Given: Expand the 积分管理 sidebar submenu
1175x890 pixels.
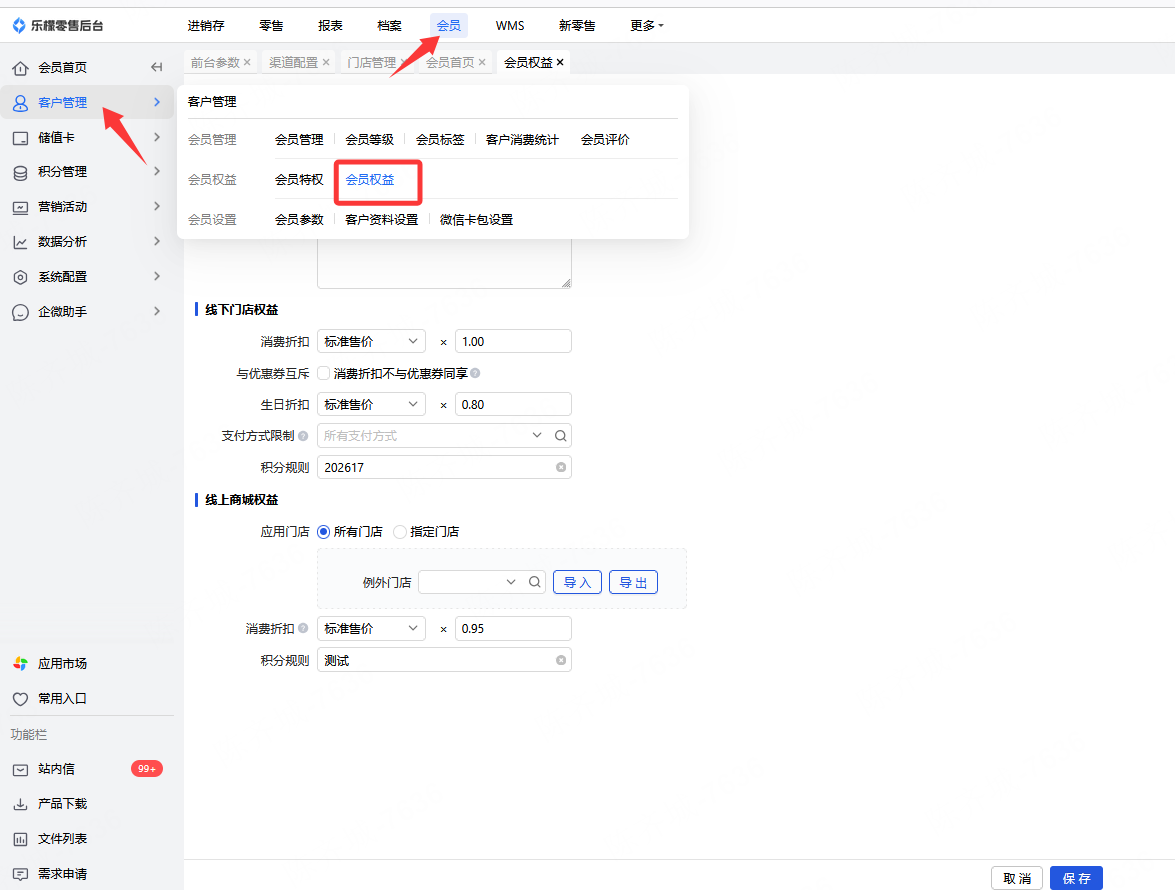Looking at the screenshot, I should [x=157, y=172].
